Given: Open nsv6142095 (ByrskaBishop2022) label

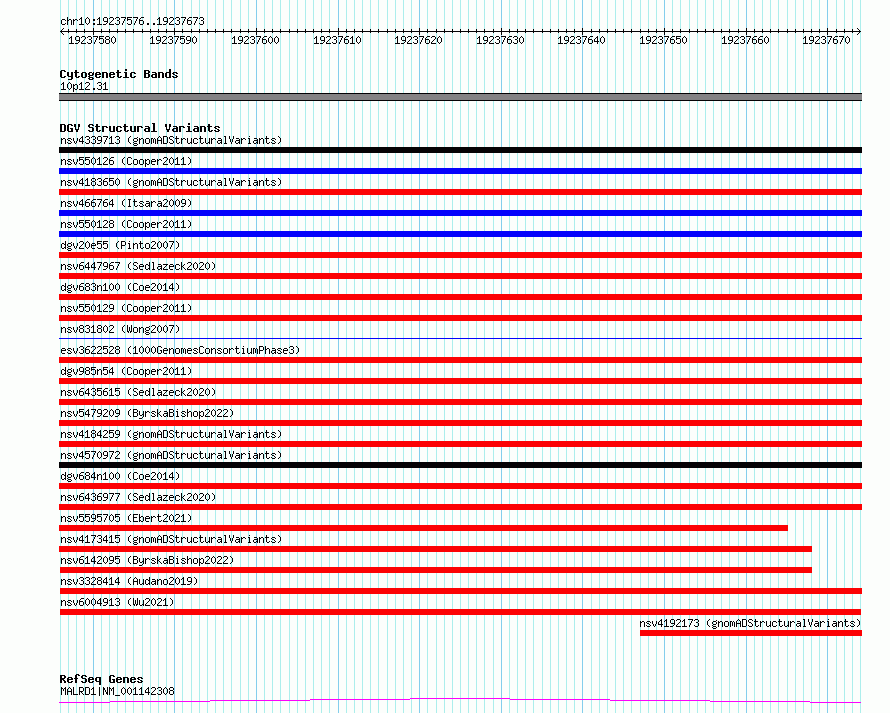Looking at the screenshot, I should (x=147, y=560).
